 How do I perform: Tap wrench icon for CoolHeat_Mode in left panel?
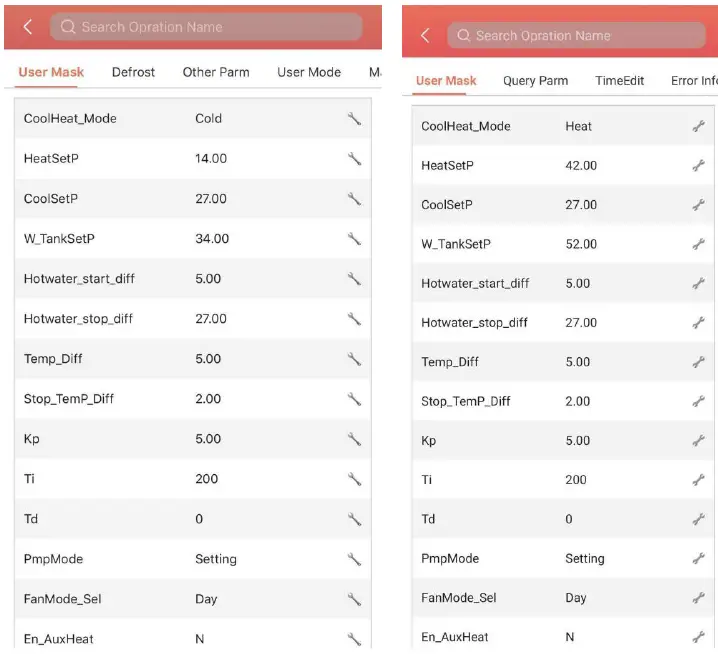coord(354,118)
